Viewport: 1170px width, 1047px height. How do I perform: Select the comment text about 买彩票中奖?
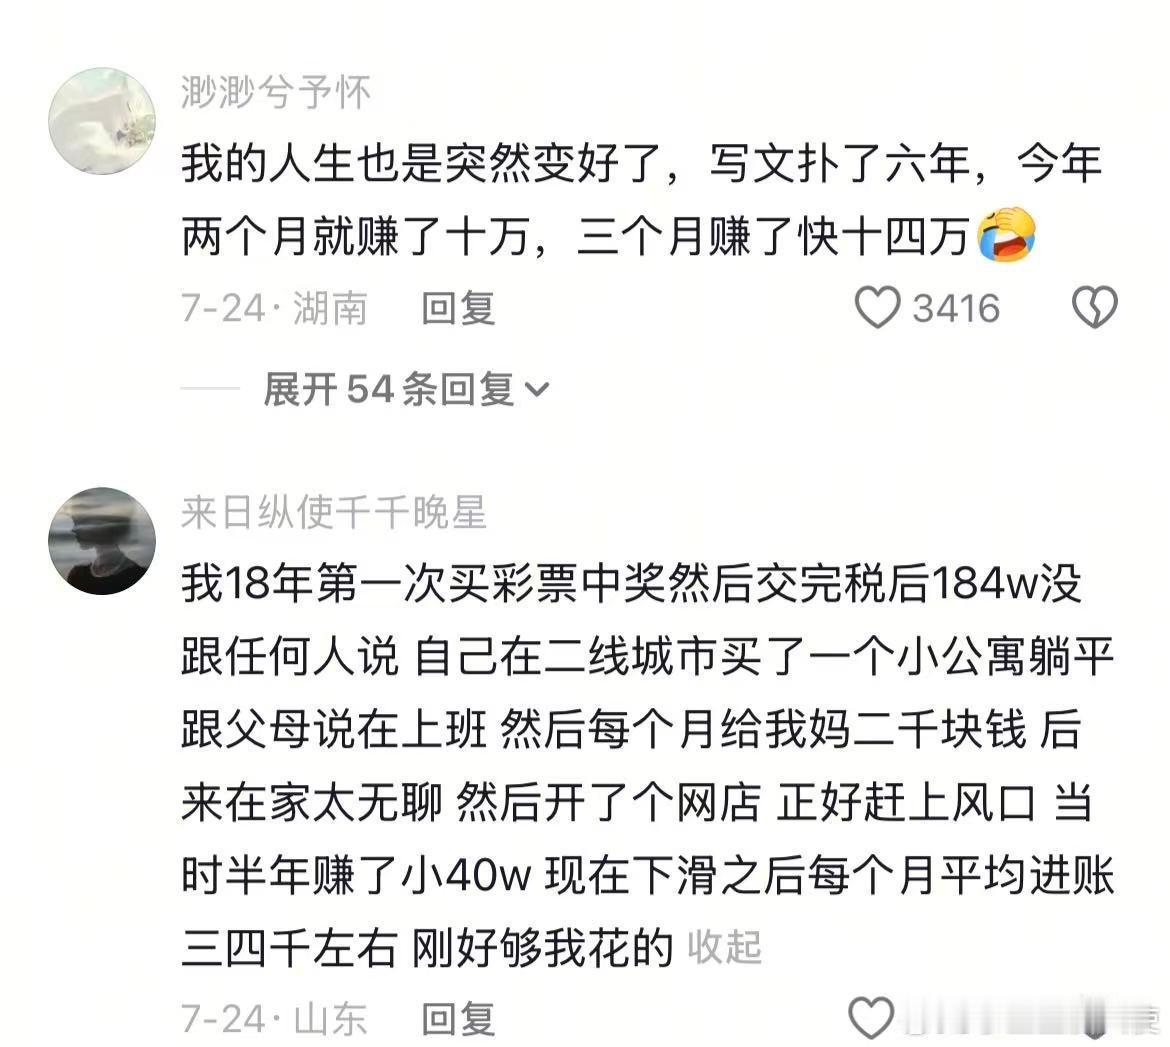(x=648, y=766)
